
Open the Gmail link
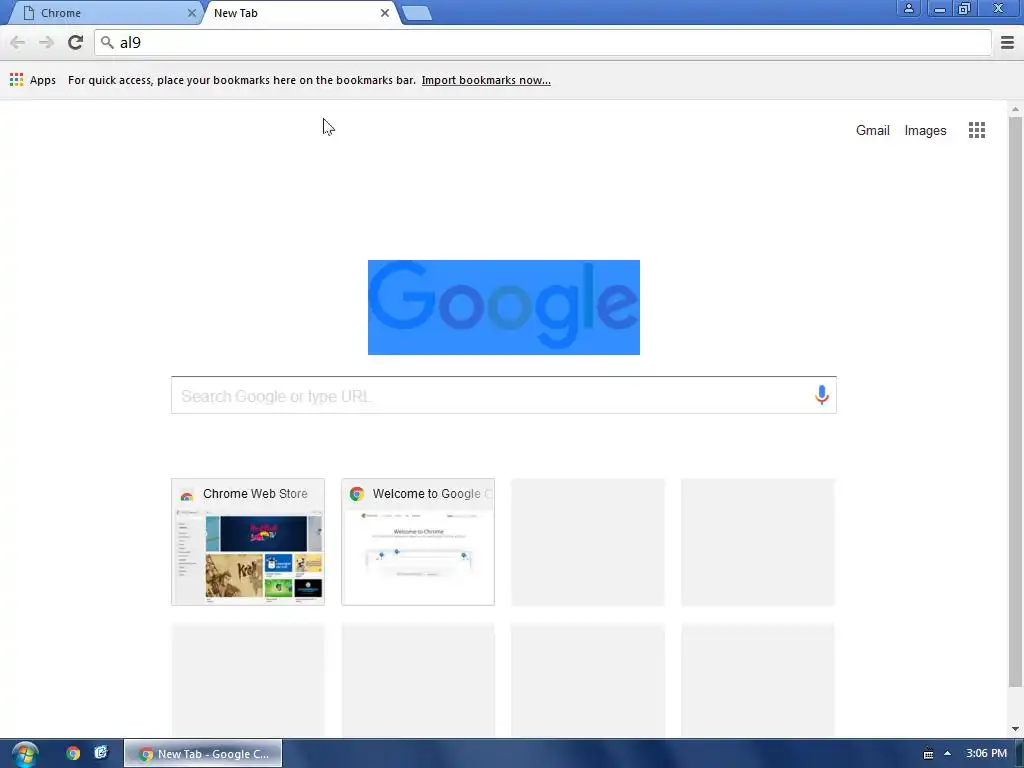click(x=872, y=130)
